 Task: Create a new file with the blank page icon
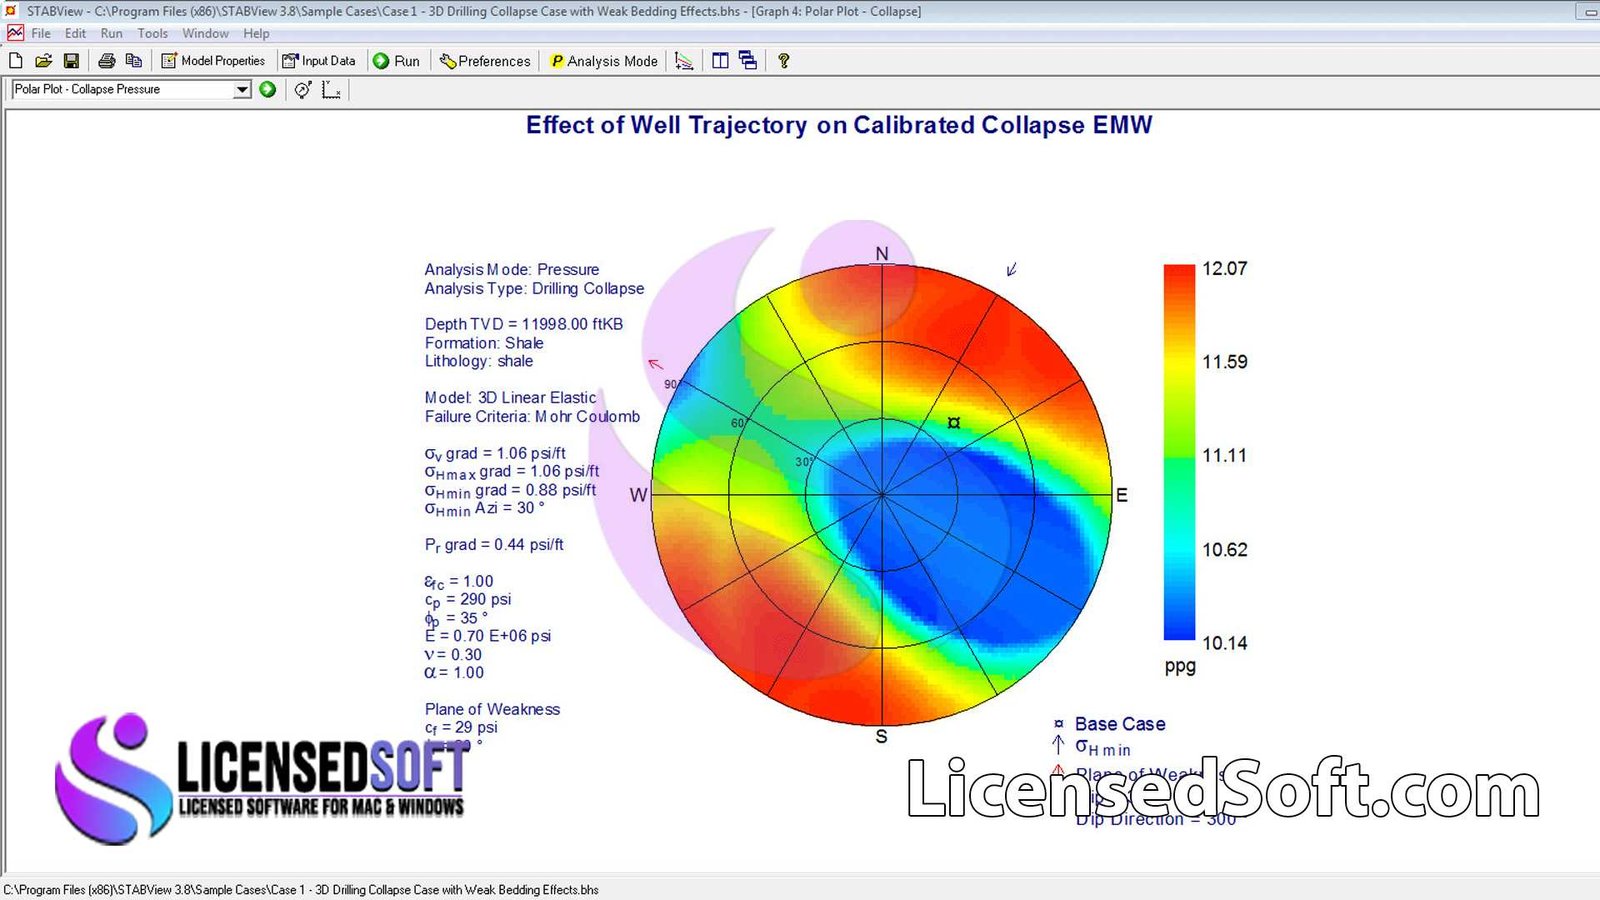tap(16, 61)
